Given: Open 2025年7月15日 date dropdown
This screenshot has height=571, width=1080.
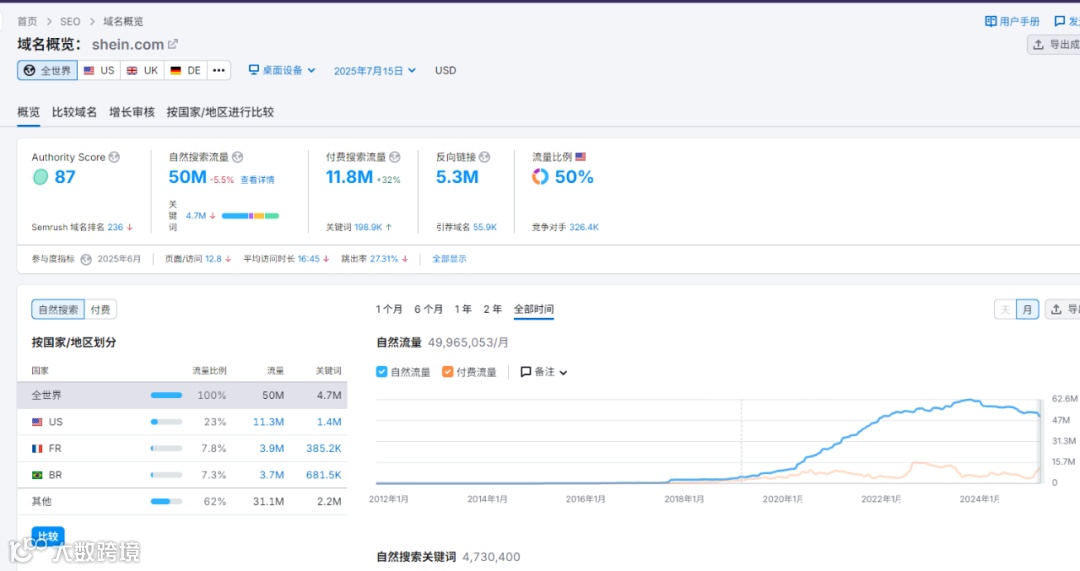Looking at the screenshot, I should (375, 70).
